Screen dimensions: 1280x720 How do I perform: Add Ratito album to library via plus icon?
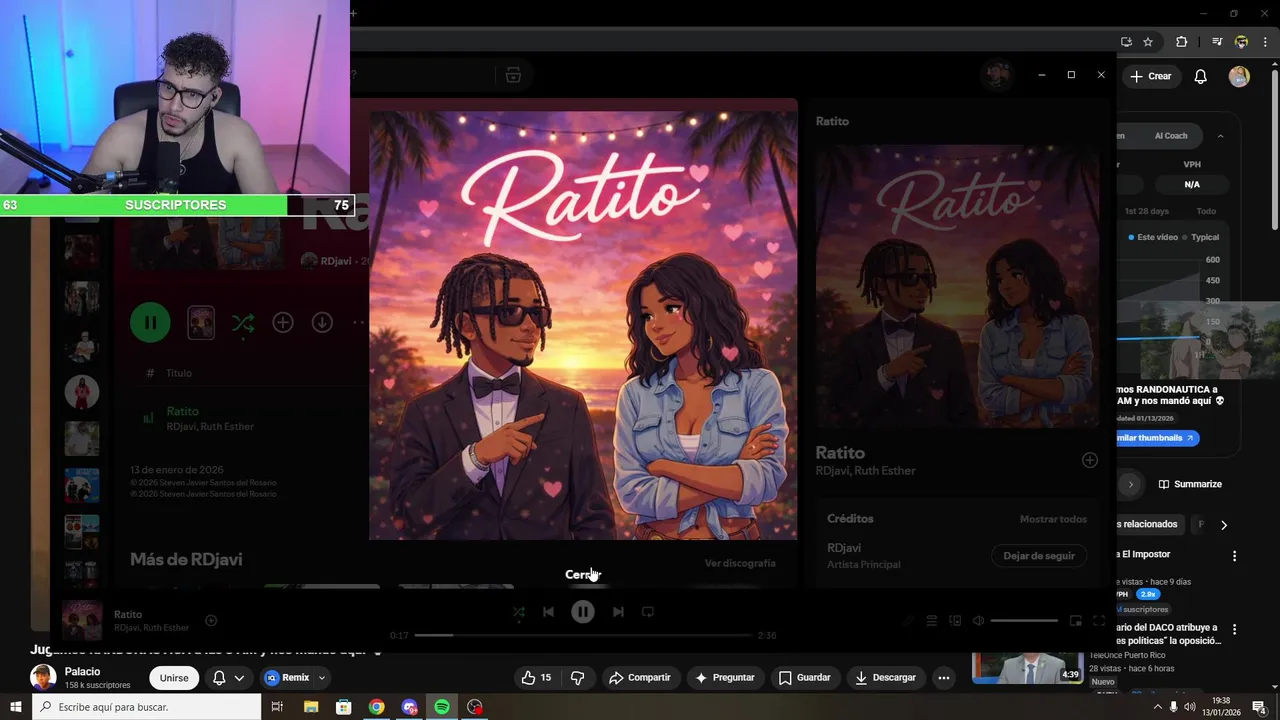[283, 322]
